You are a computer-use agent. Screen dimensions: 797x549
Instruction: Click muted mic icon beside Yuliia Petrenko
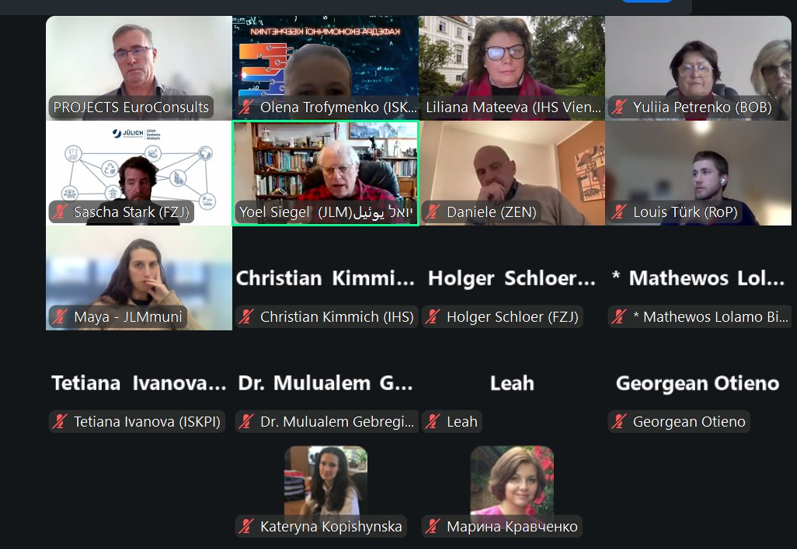619,107
